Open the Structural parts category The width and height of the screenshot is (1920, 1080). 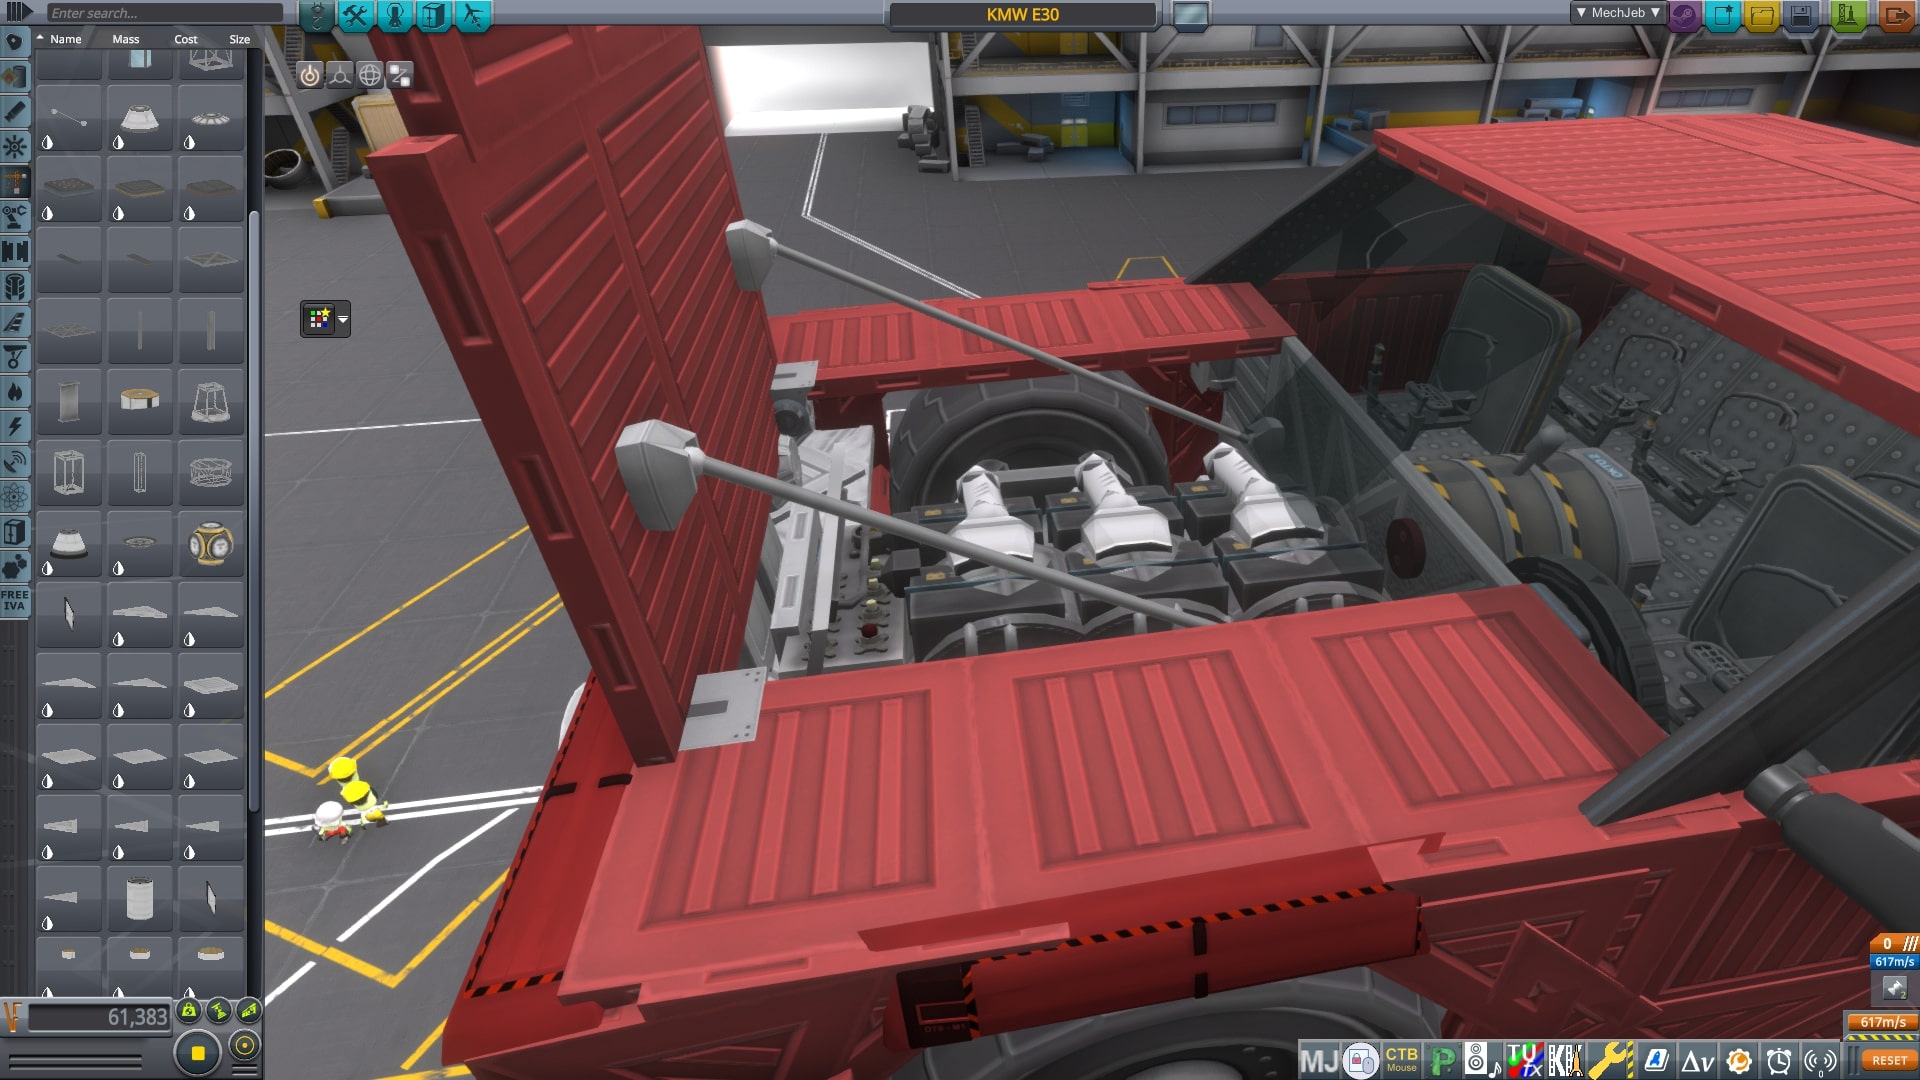[x=15, y=182]
